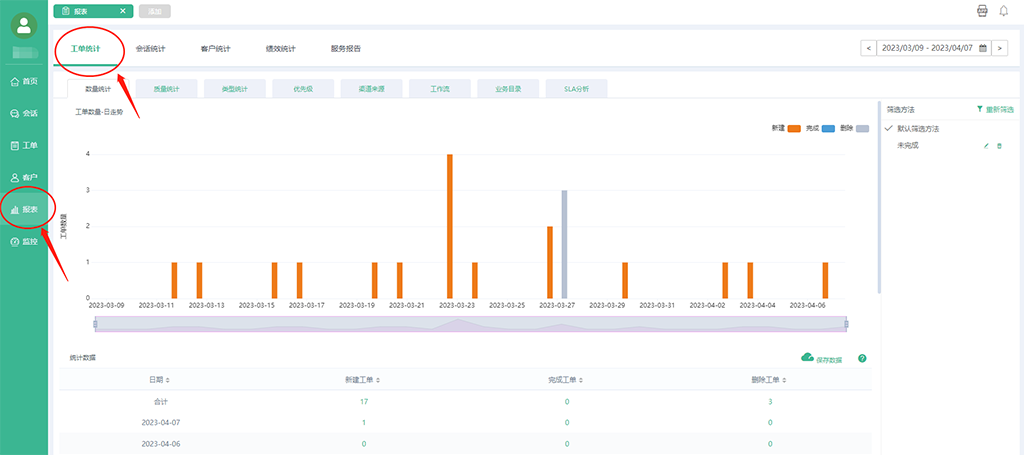Toggle the orange 新建 legend swatch
The height and width of the screenshot is (455, 1024).
(795, 129)
